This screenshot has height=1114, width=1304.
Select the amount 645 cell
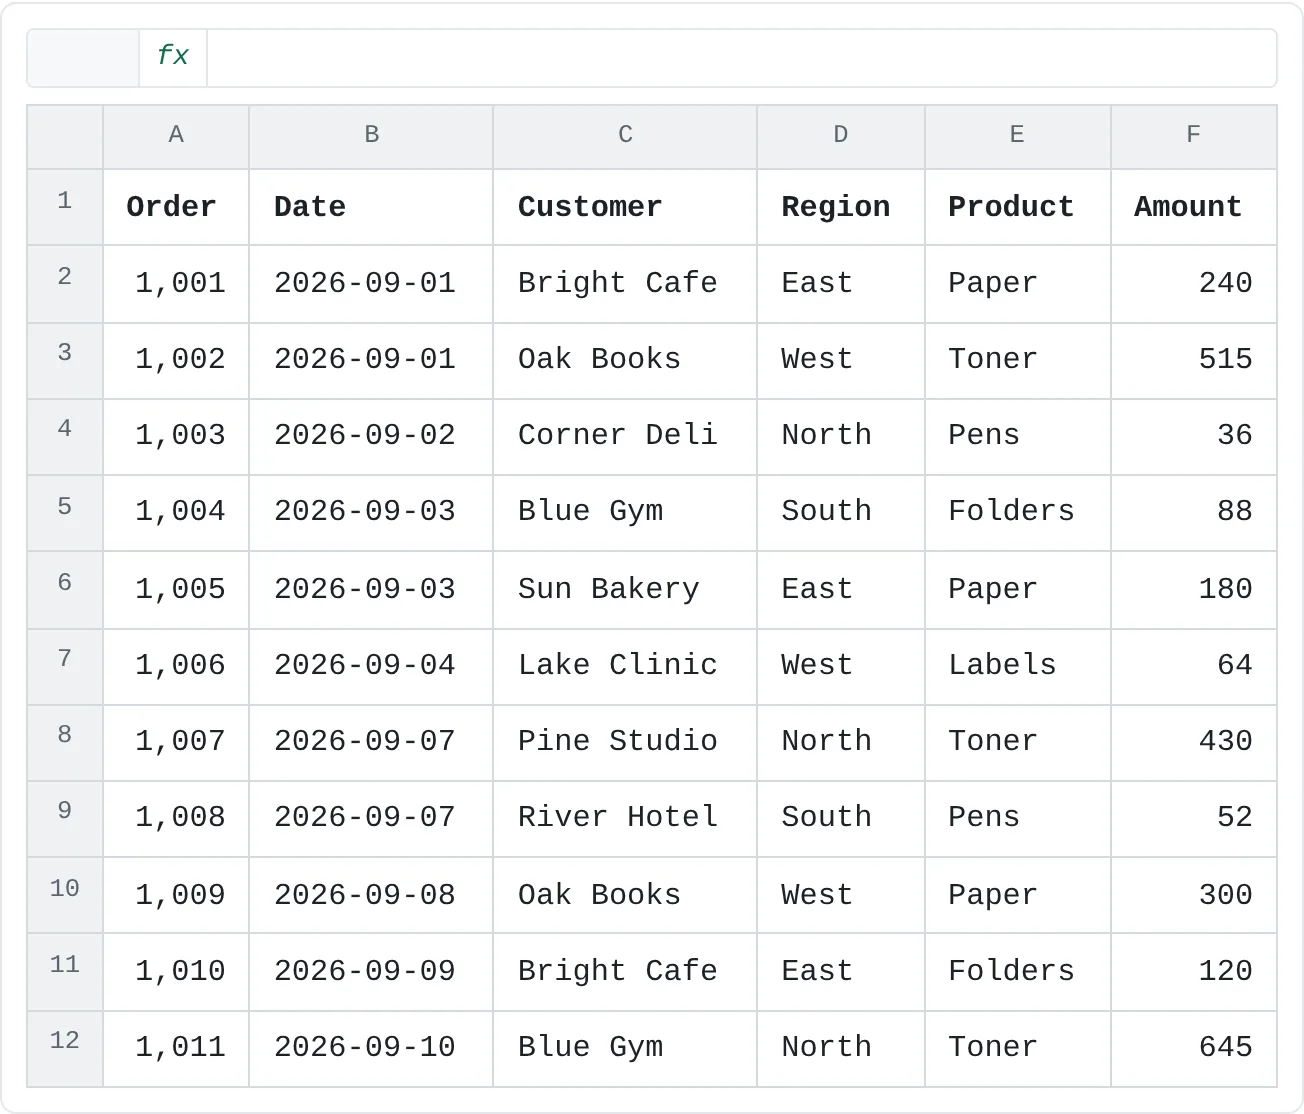click(x=1194, y=1049)
